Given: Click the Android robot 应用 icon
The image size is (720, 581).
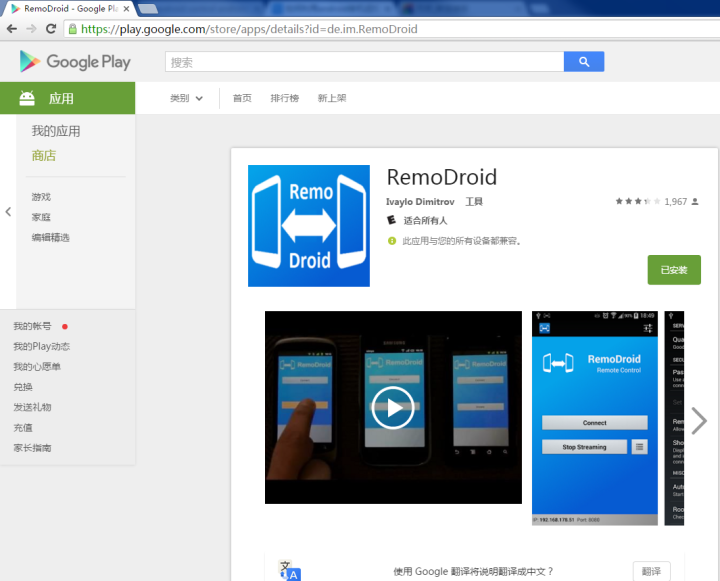Looking at the screenshot, I should (27, 98).
